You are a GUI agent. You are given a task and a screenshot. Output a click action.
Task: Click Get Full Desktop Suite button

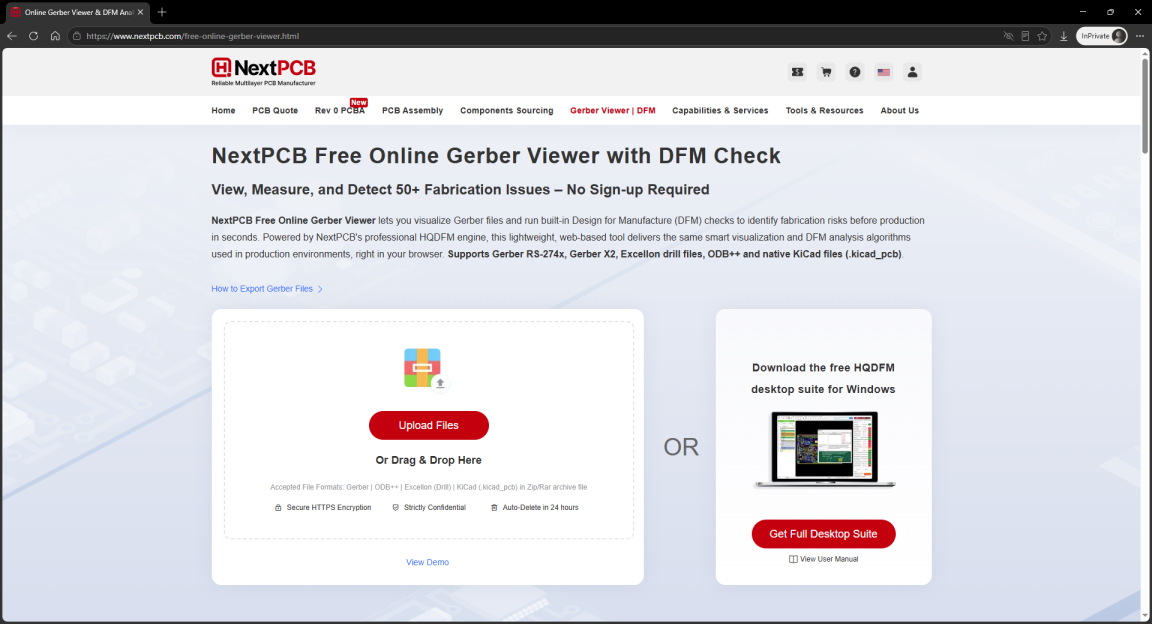823,534
